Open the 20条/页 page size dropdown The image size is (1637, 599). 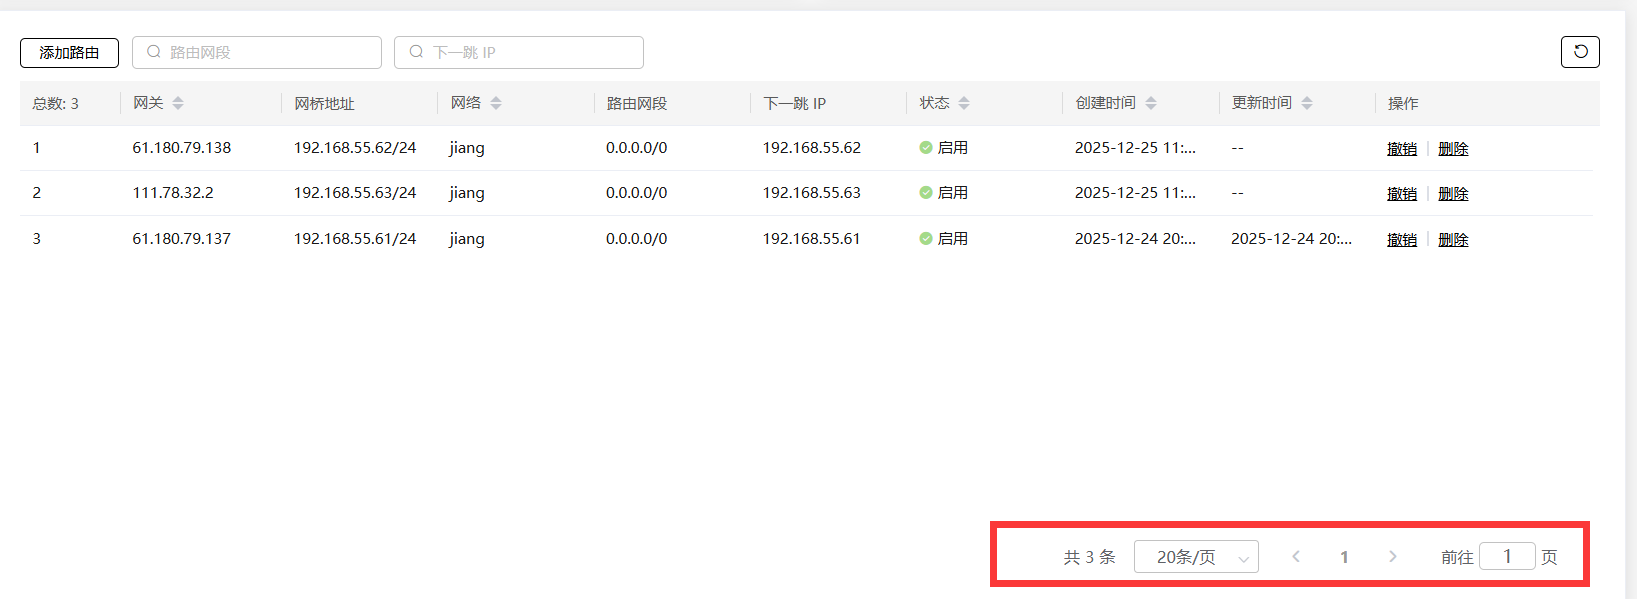point(1196,557)
